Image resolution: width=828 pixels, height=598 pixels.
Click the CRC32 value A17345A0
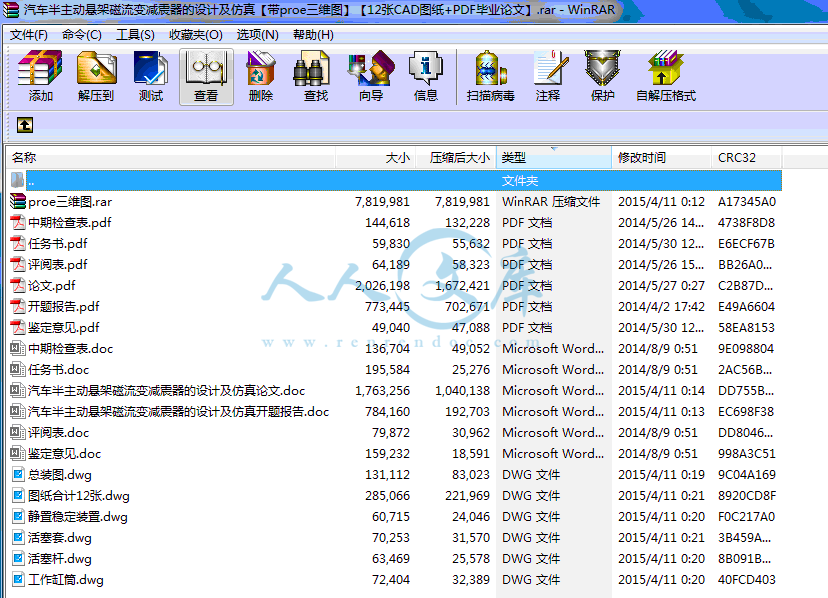click(747, 202)
